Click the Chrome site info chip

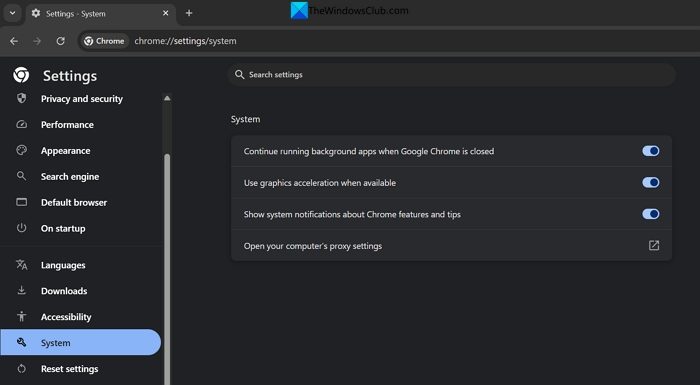pyautogui.click(x=104, y=41)
